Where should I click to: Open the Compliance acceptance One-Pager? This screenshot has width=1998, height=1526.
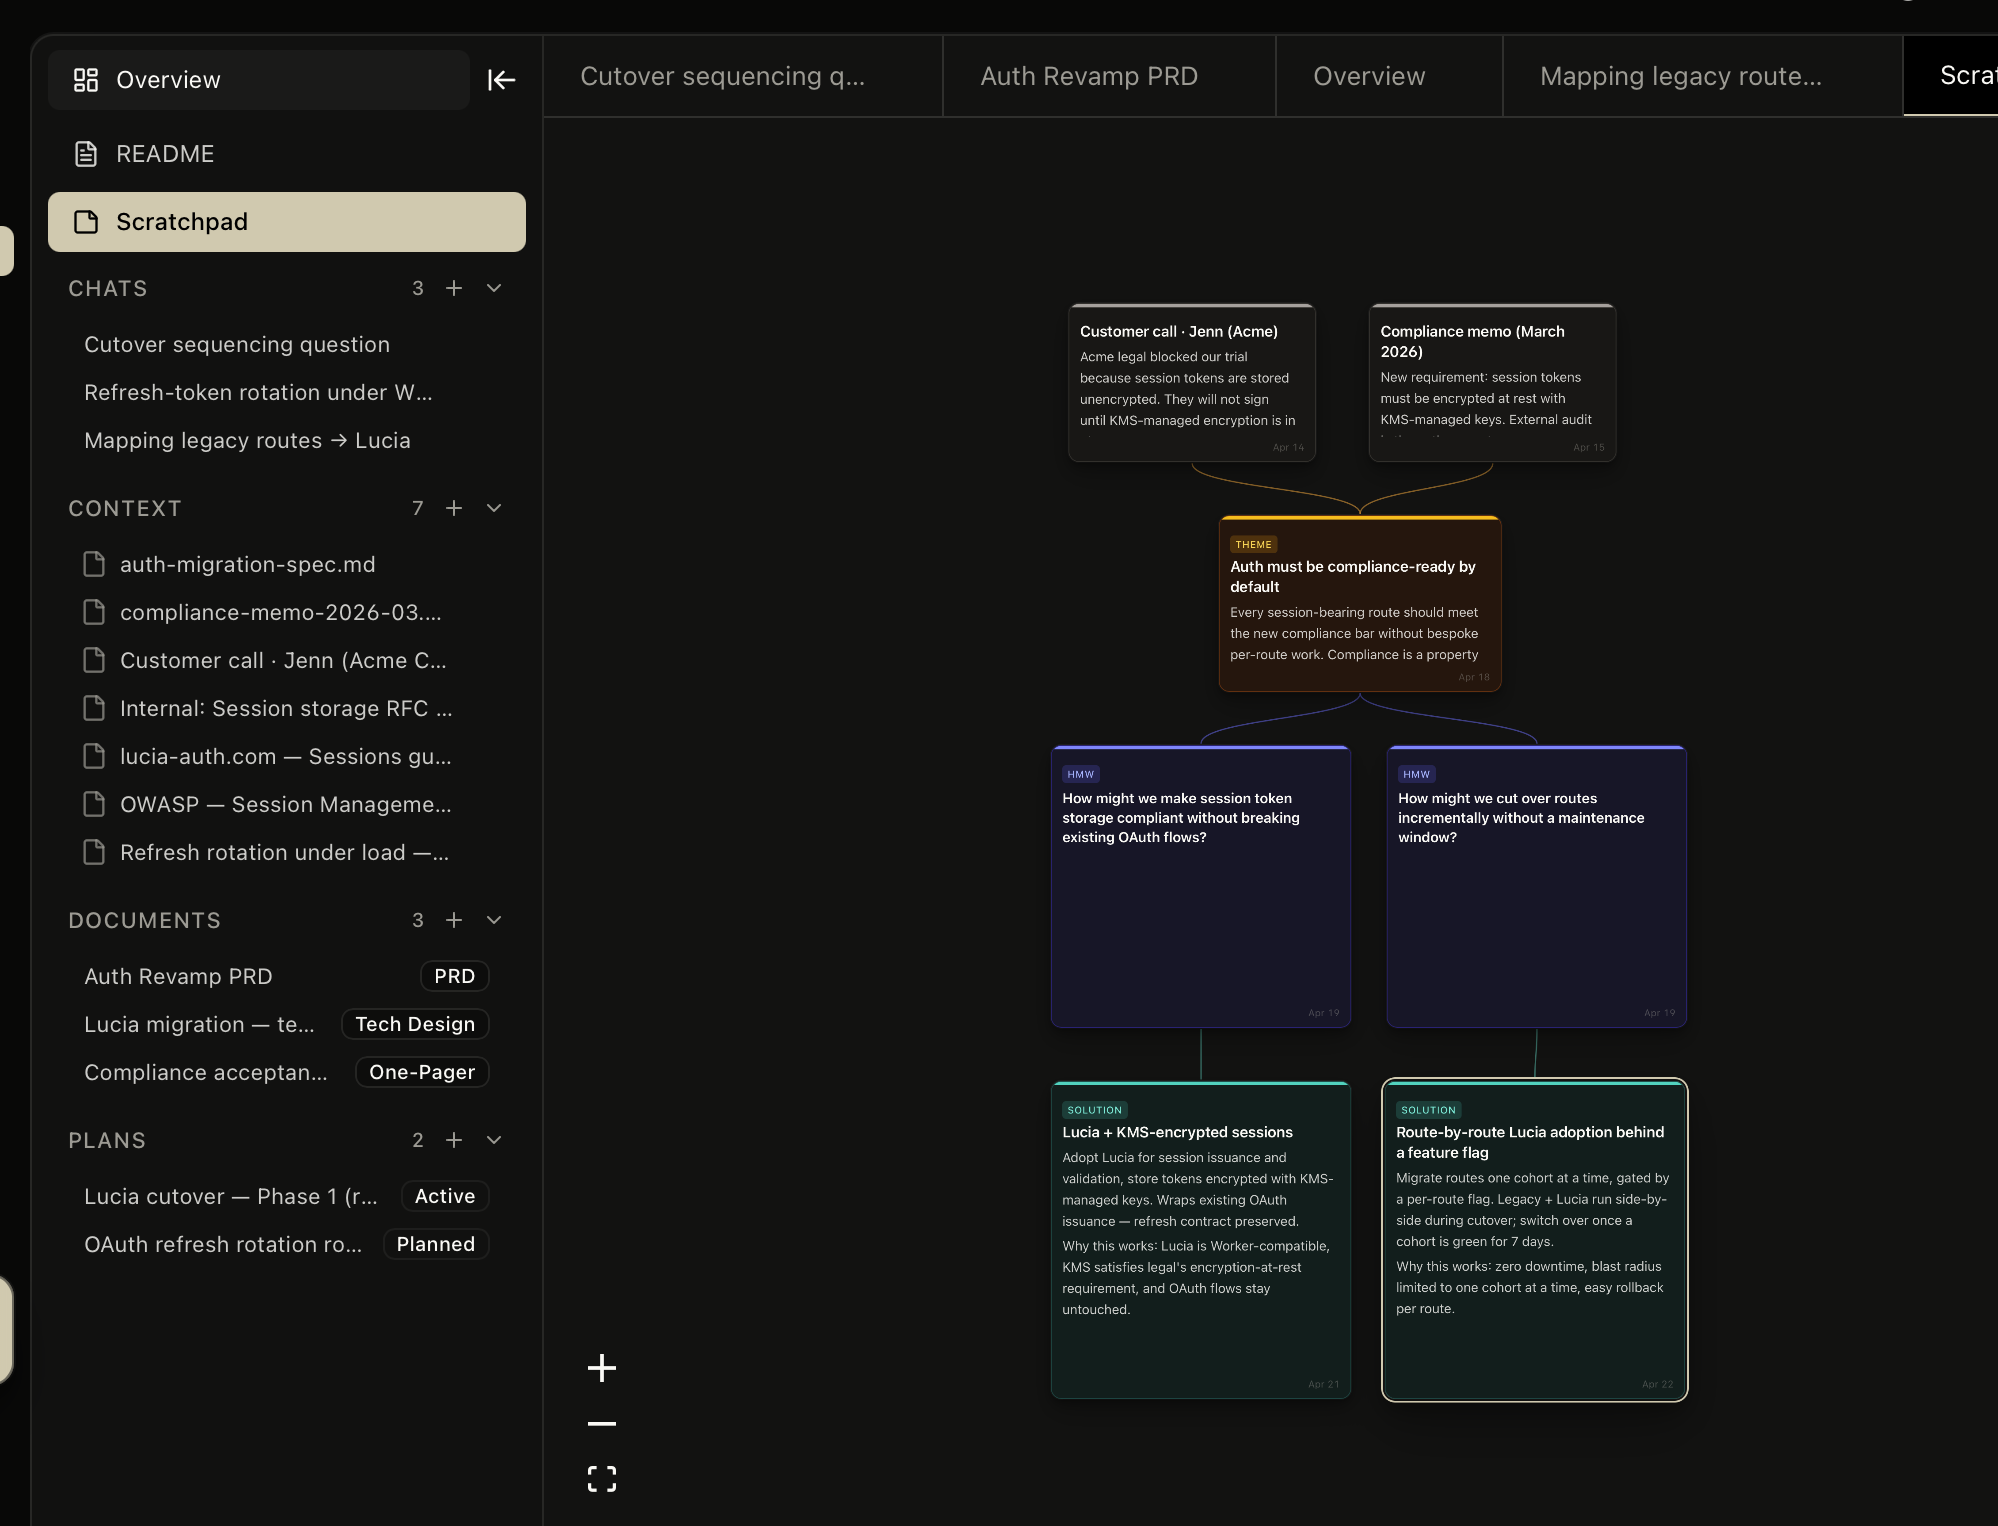click(x=205, y=1072)
